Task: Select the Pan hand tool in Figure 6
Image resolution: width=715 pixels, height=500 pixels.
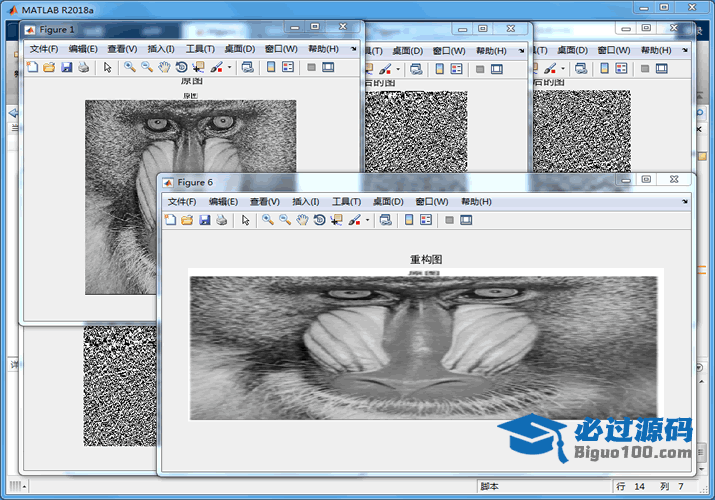Action: [x=302, y=220]
